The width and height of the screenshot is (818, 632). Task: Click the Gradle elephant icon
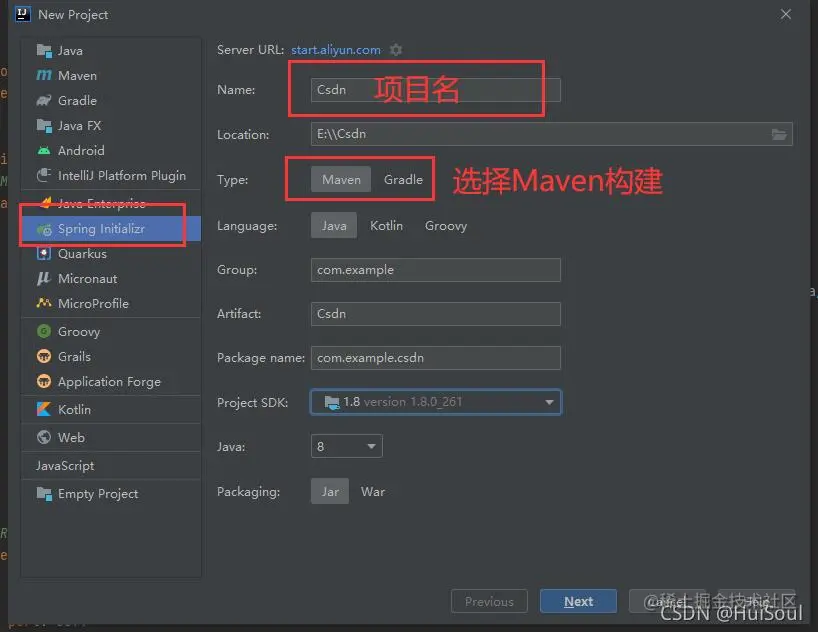pyautogui.click(x=44, y=101)
